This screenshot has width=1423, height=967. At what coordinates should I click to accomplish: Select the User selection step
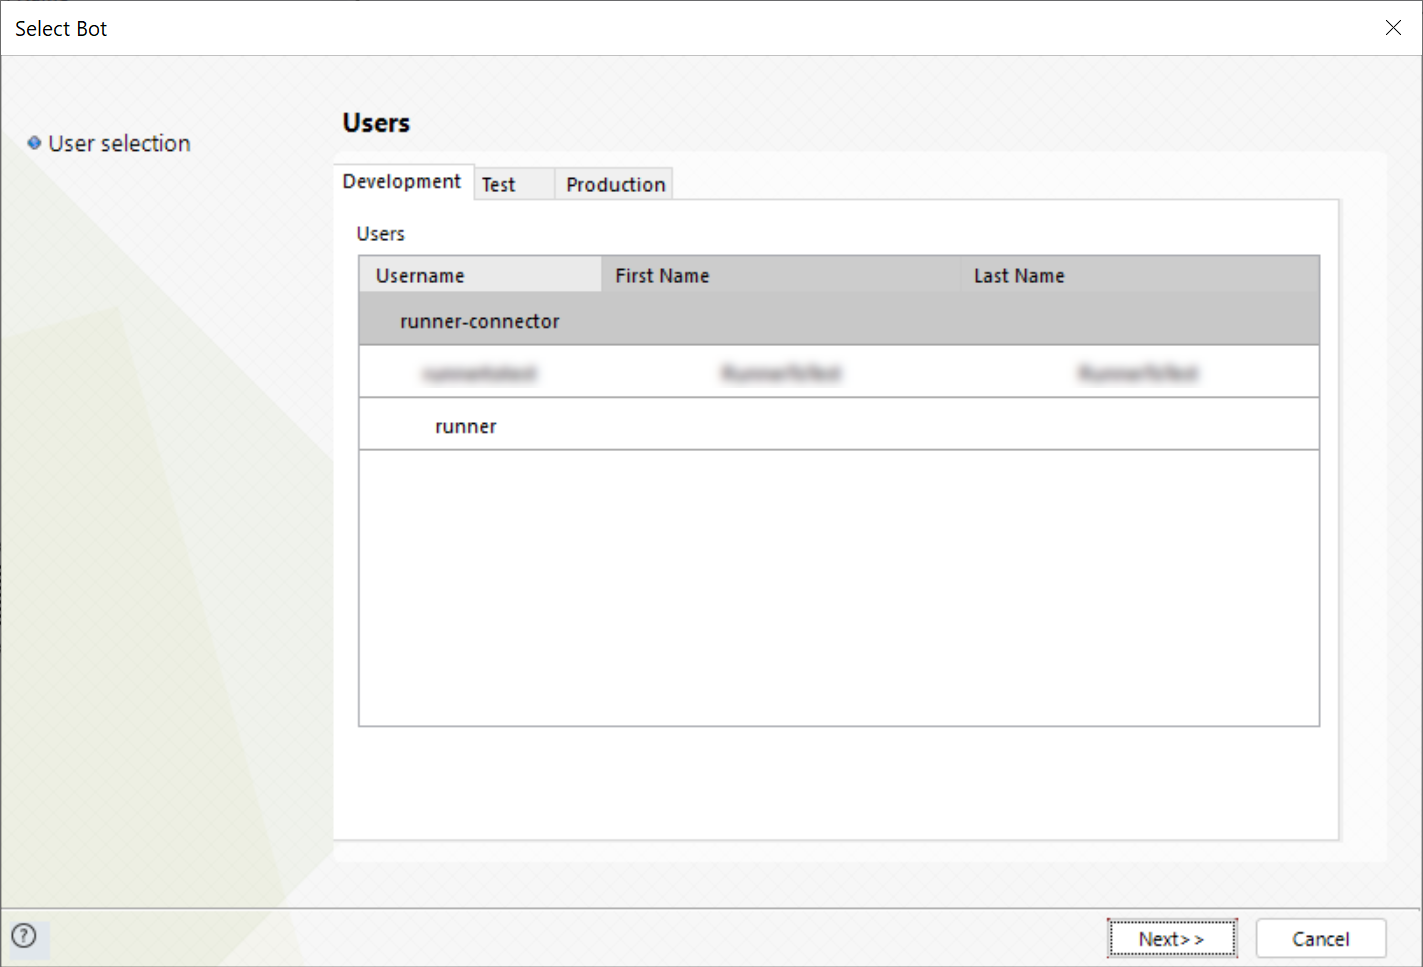click(x=109, y=144)
